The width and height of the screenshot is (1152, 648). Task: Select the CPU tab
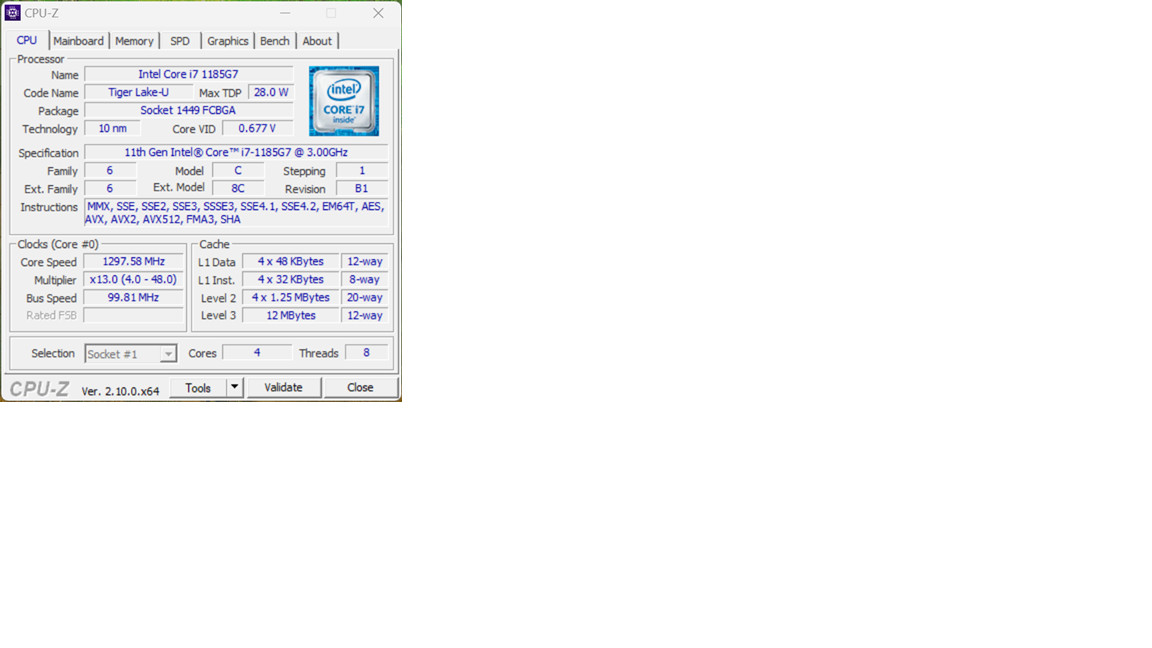pyautogui.click(x=27, y=40)
